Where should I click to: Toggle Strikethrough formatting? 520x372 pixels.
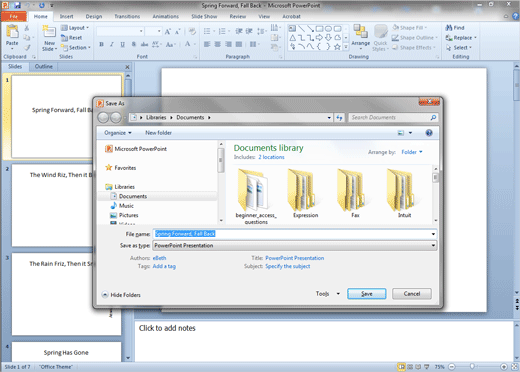click(144, 44)
